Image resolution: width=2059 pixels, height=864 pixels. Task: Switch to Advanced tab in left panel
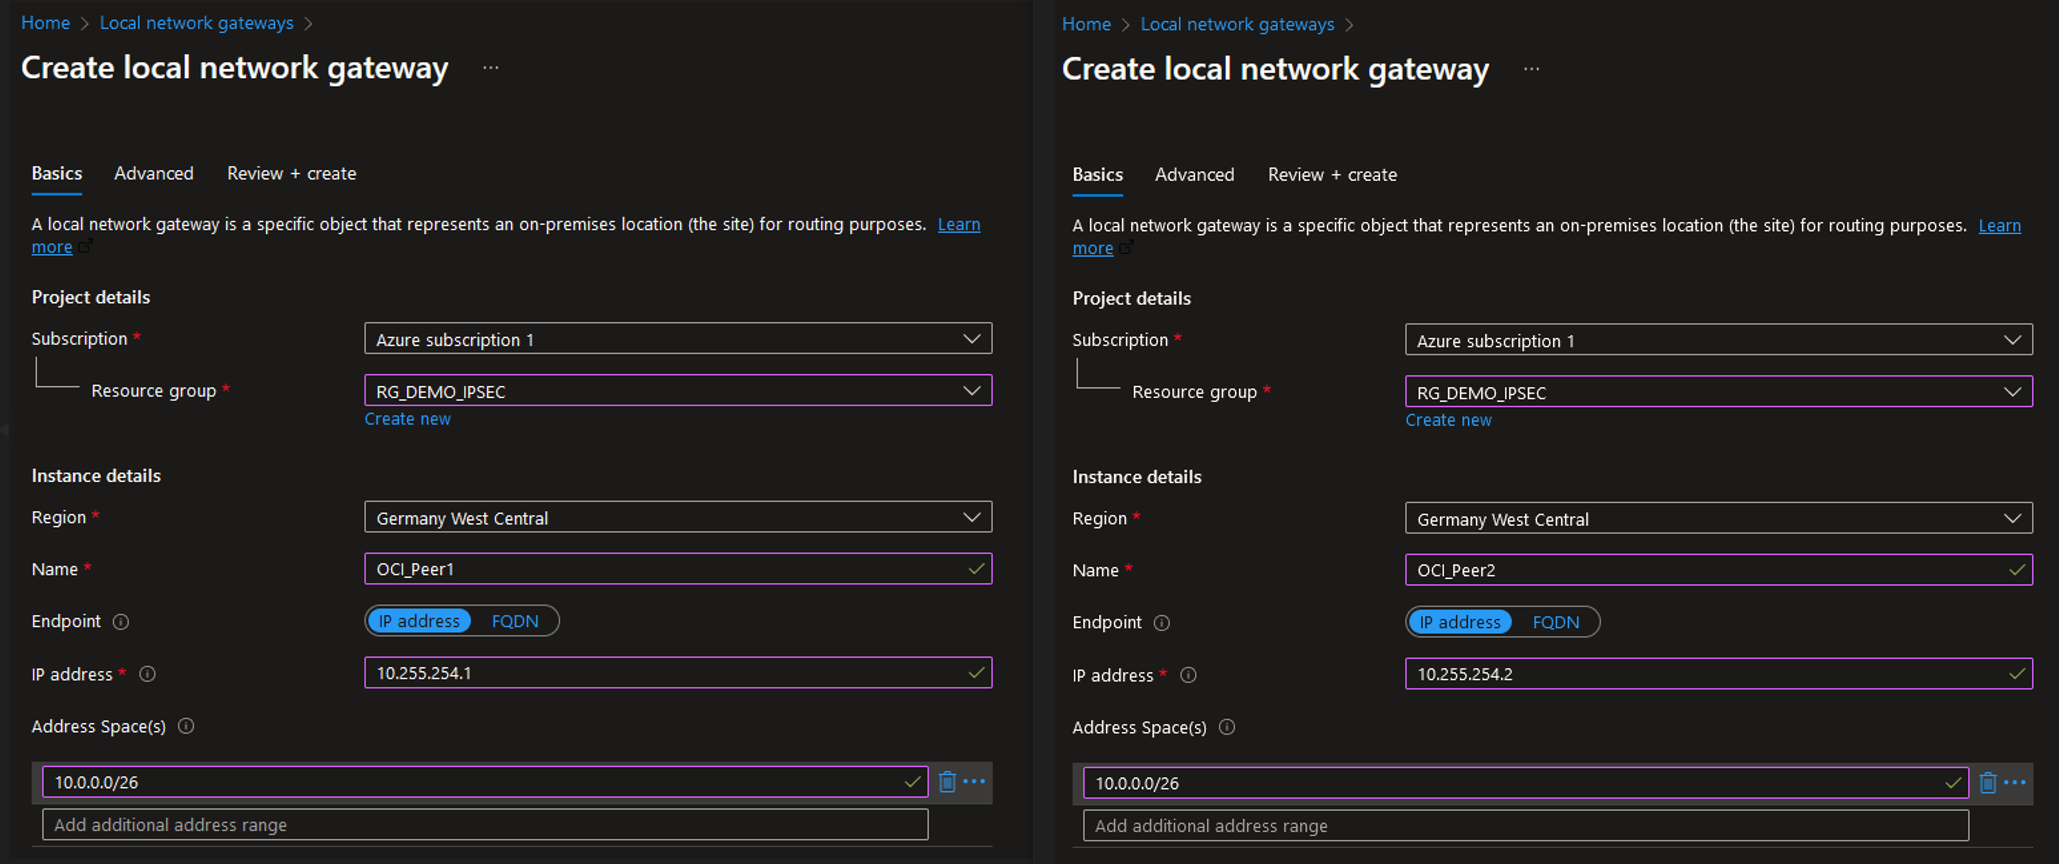click(x=153, y=173)
